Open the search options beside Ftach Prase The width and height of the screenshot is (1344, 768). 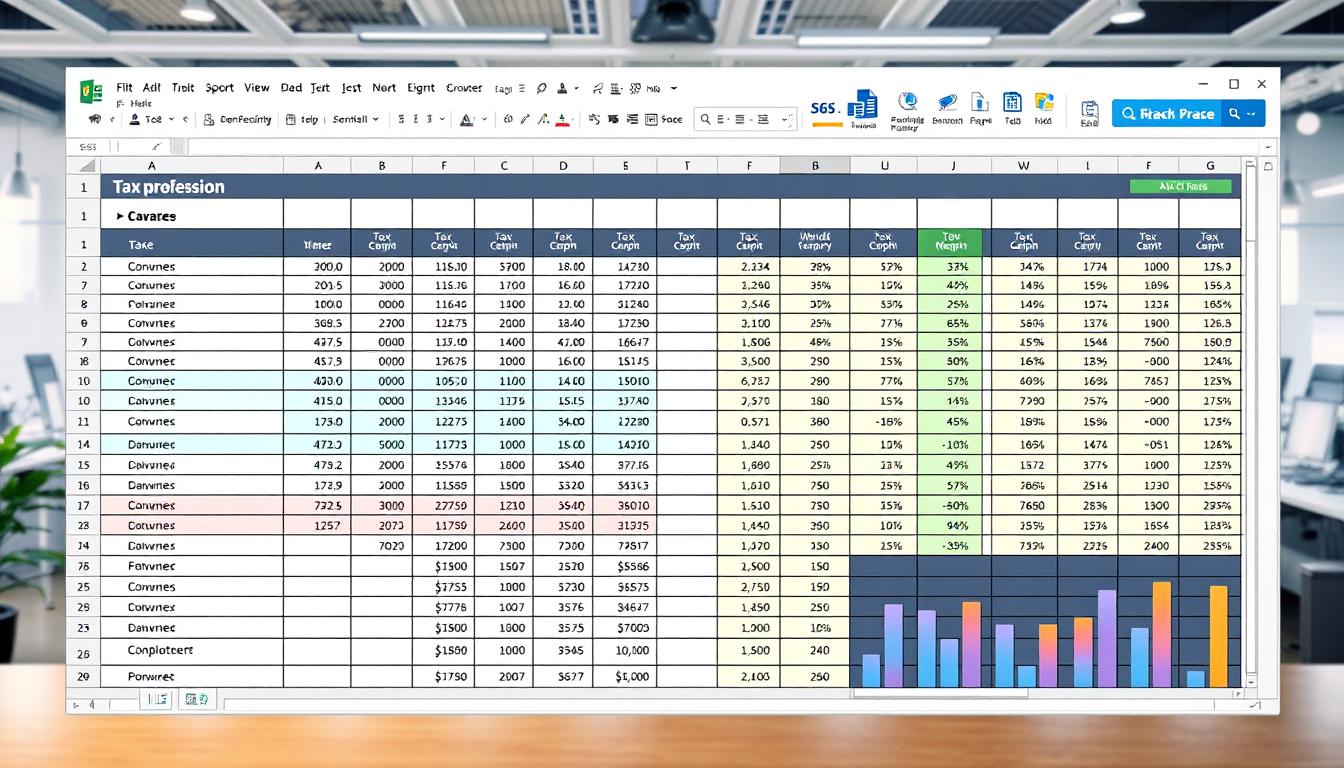point(1241,114)
